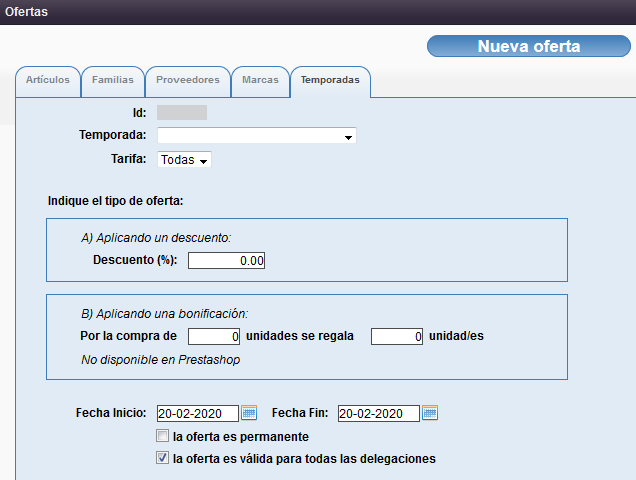Click the Temporadas tab

[x=330, y=80]
